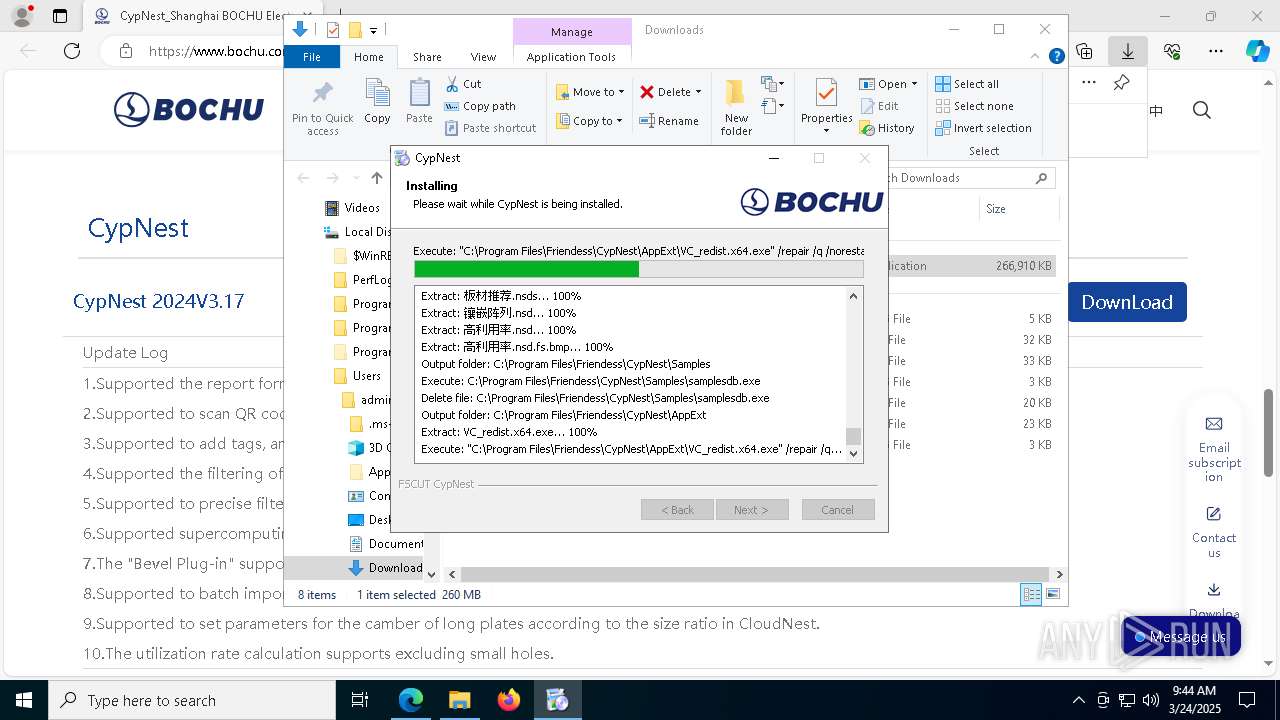The height and width of the screenshot is (720, 1280).
Task: Open Email subscription on BOCHU sidebar
Action: [x=1214, y=449]
